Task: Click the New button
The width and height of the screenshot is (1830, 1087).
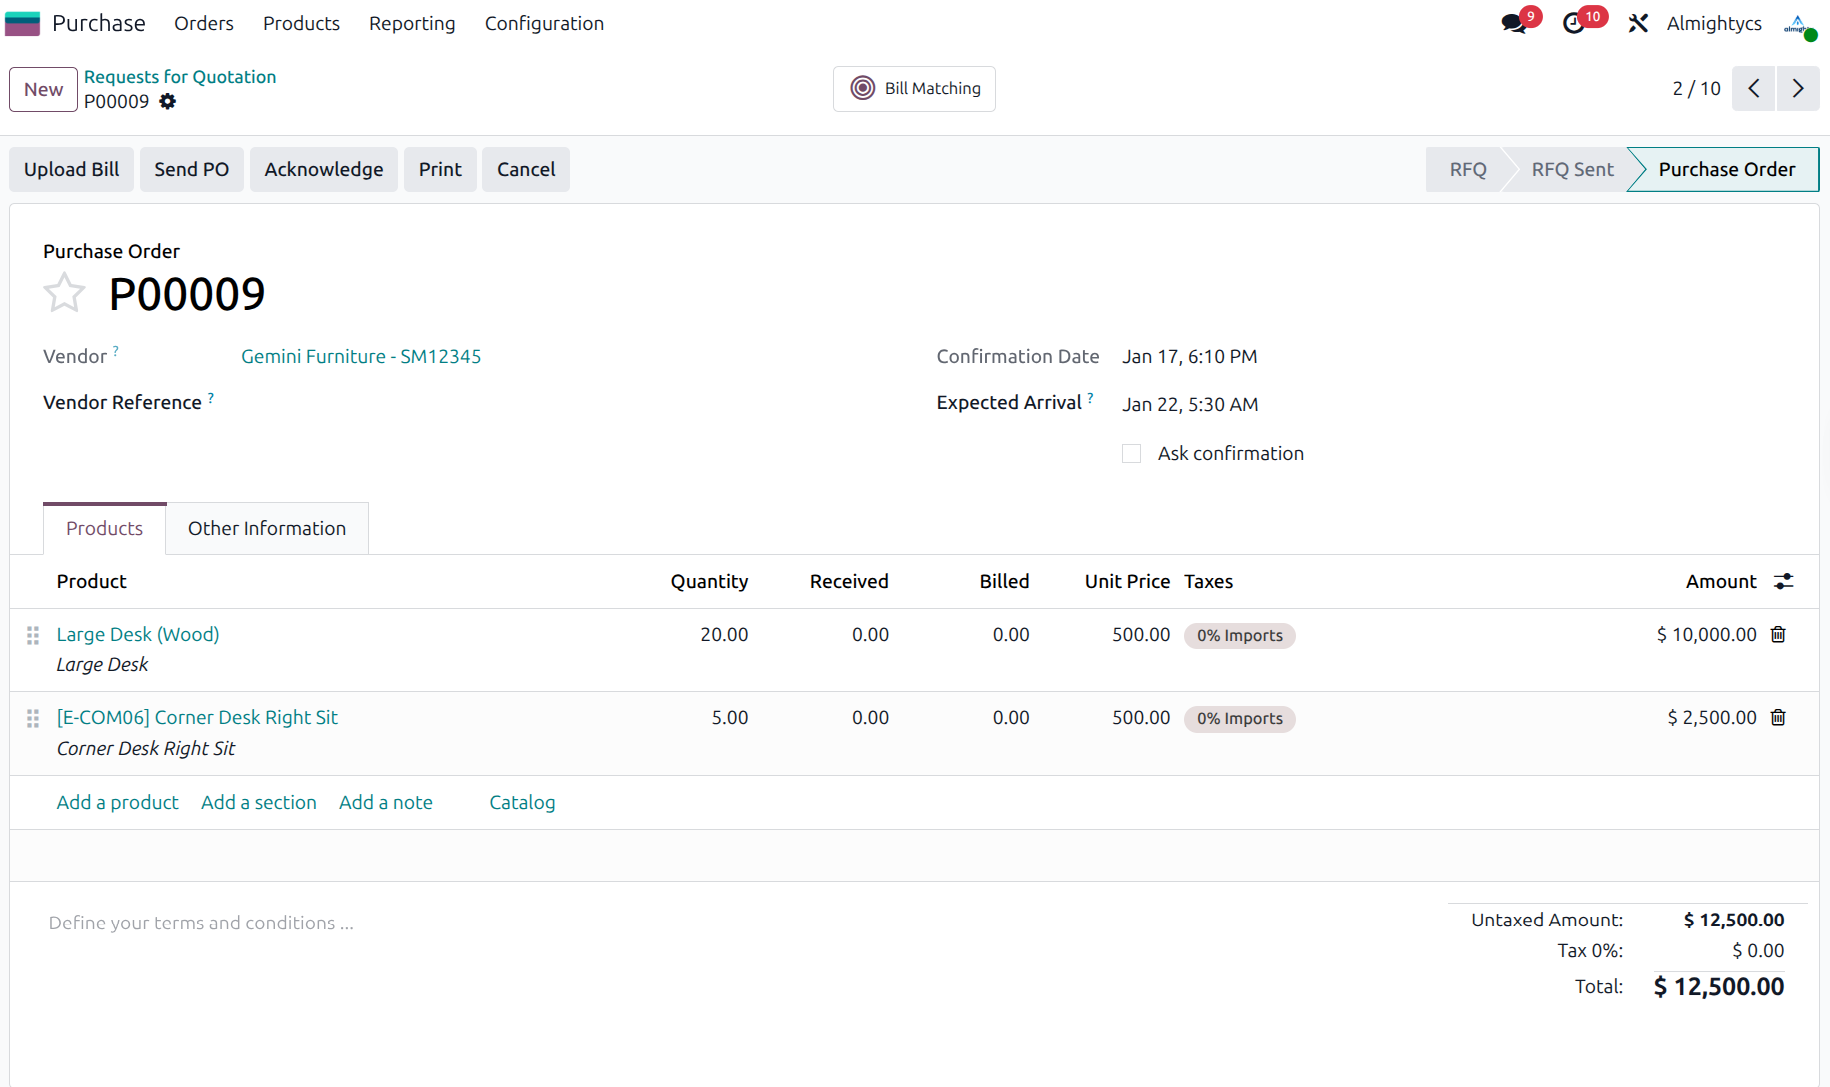Action: tap(43, 89)
